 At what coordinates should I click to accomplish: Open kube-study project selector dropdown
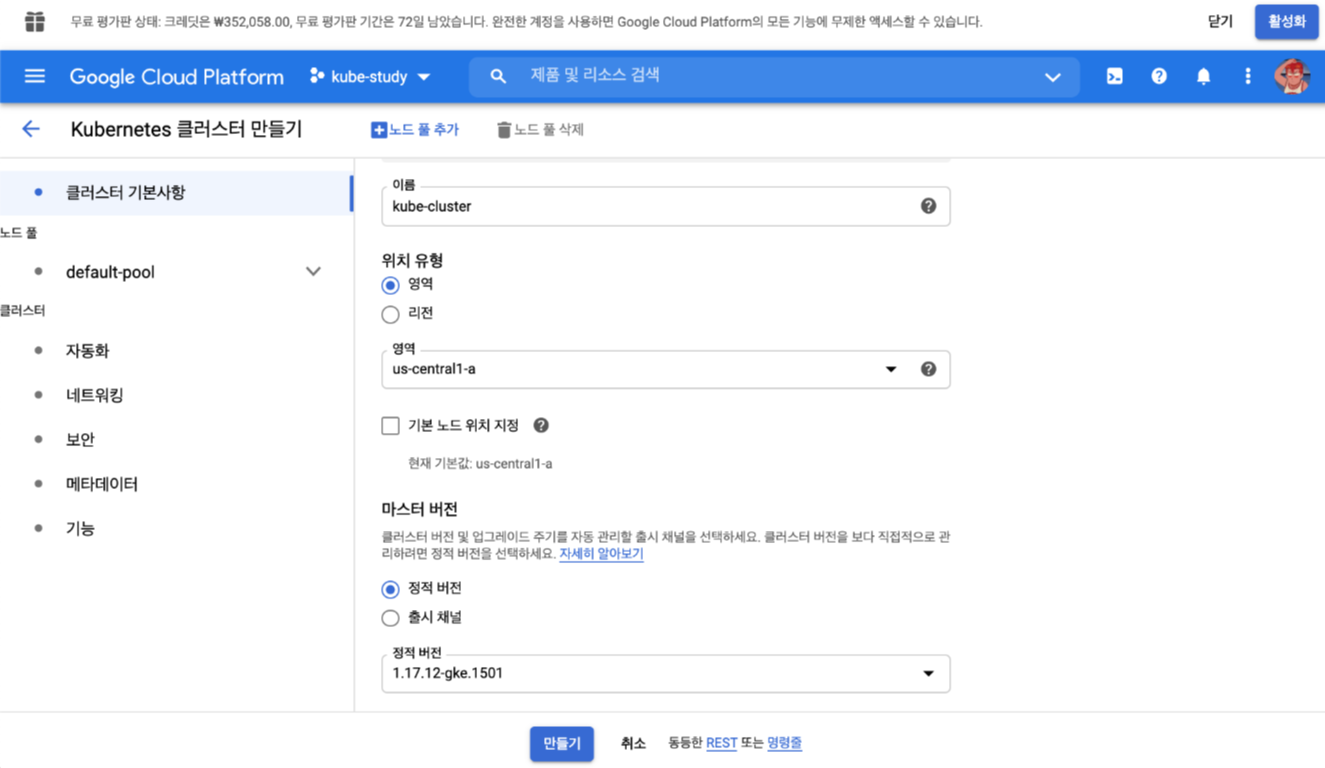coord(370,76)
